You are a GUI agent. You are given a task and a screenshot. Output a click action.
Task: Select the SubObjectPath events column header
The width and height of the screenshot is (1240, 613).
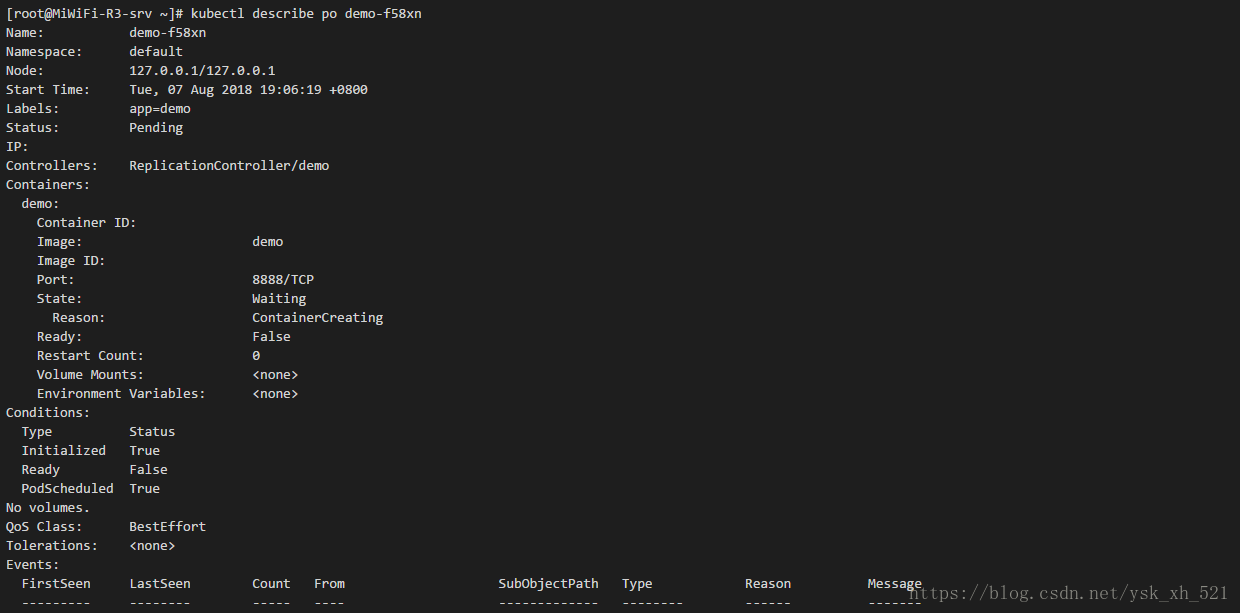point(548,583)
